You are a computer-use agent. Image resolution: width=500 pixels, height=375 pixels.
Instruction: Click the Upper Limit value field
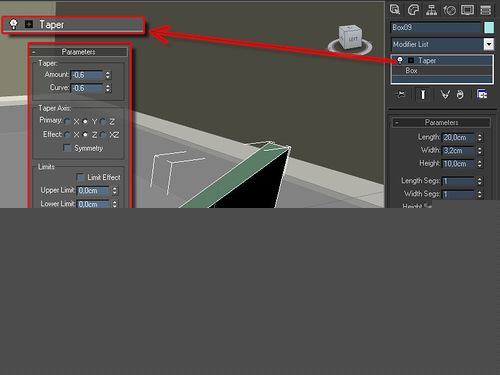click(93, 191)
